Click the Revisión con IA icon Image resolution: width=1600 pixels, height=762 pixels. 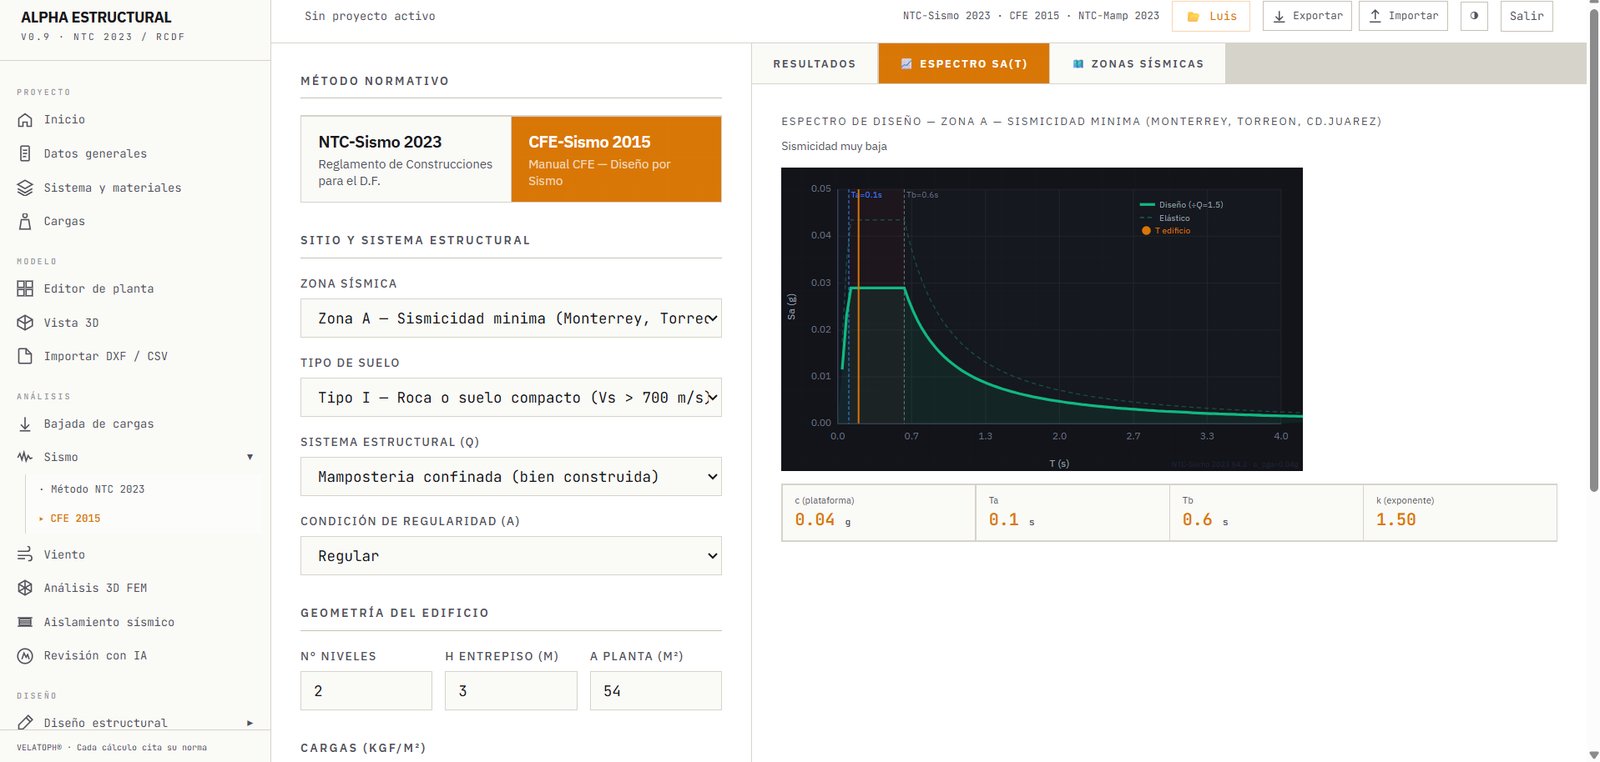click(x=25, y=656)
